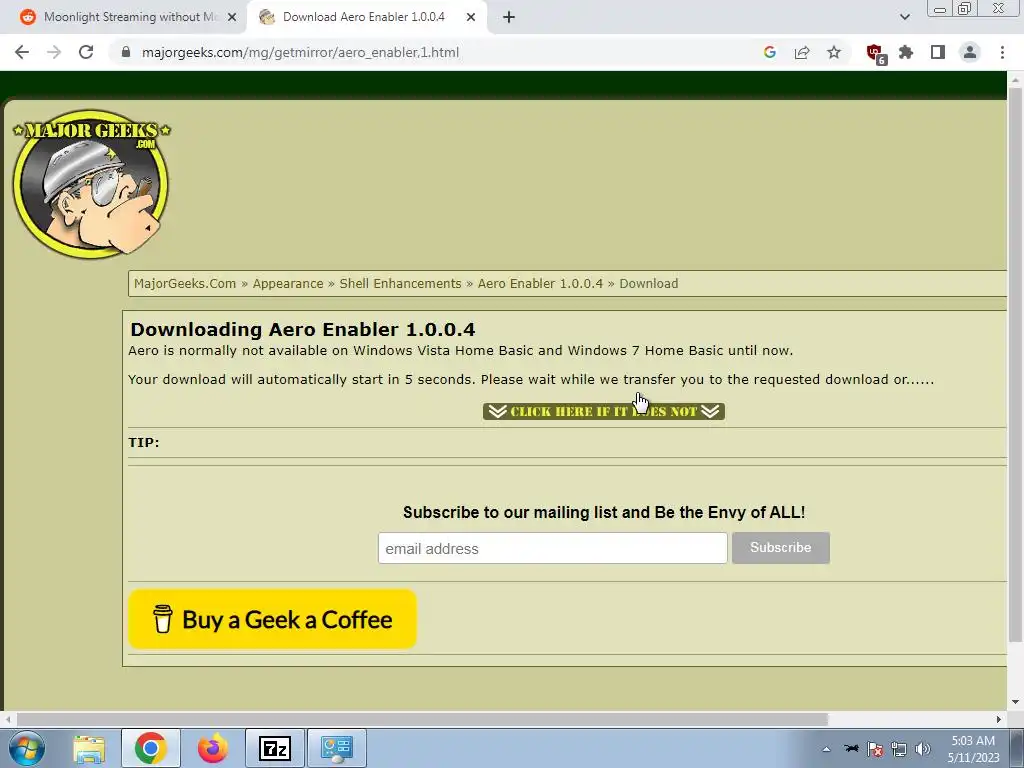
Task: Open network status tray icon
Action: [899, 749]
